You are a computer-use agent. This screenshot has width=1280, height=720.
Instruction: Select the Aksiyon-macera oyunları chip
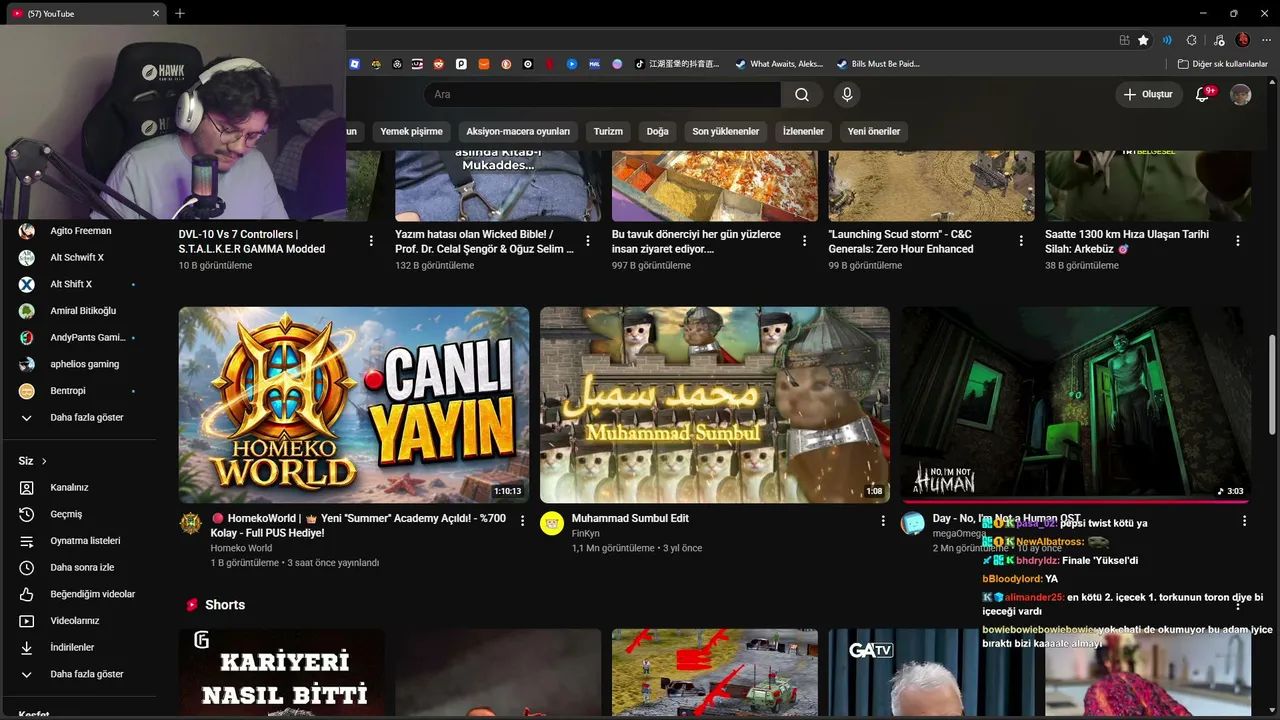tap(518, 131)
